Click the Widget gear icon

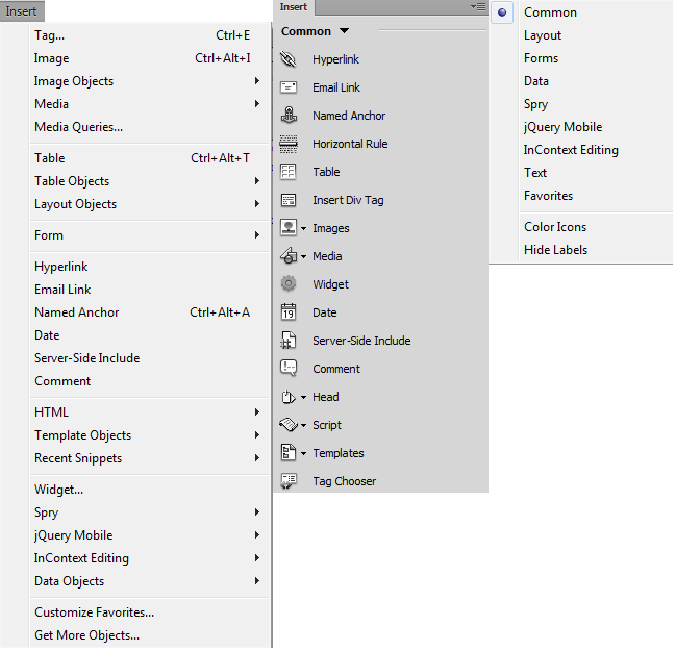click(x=289, y=284)
